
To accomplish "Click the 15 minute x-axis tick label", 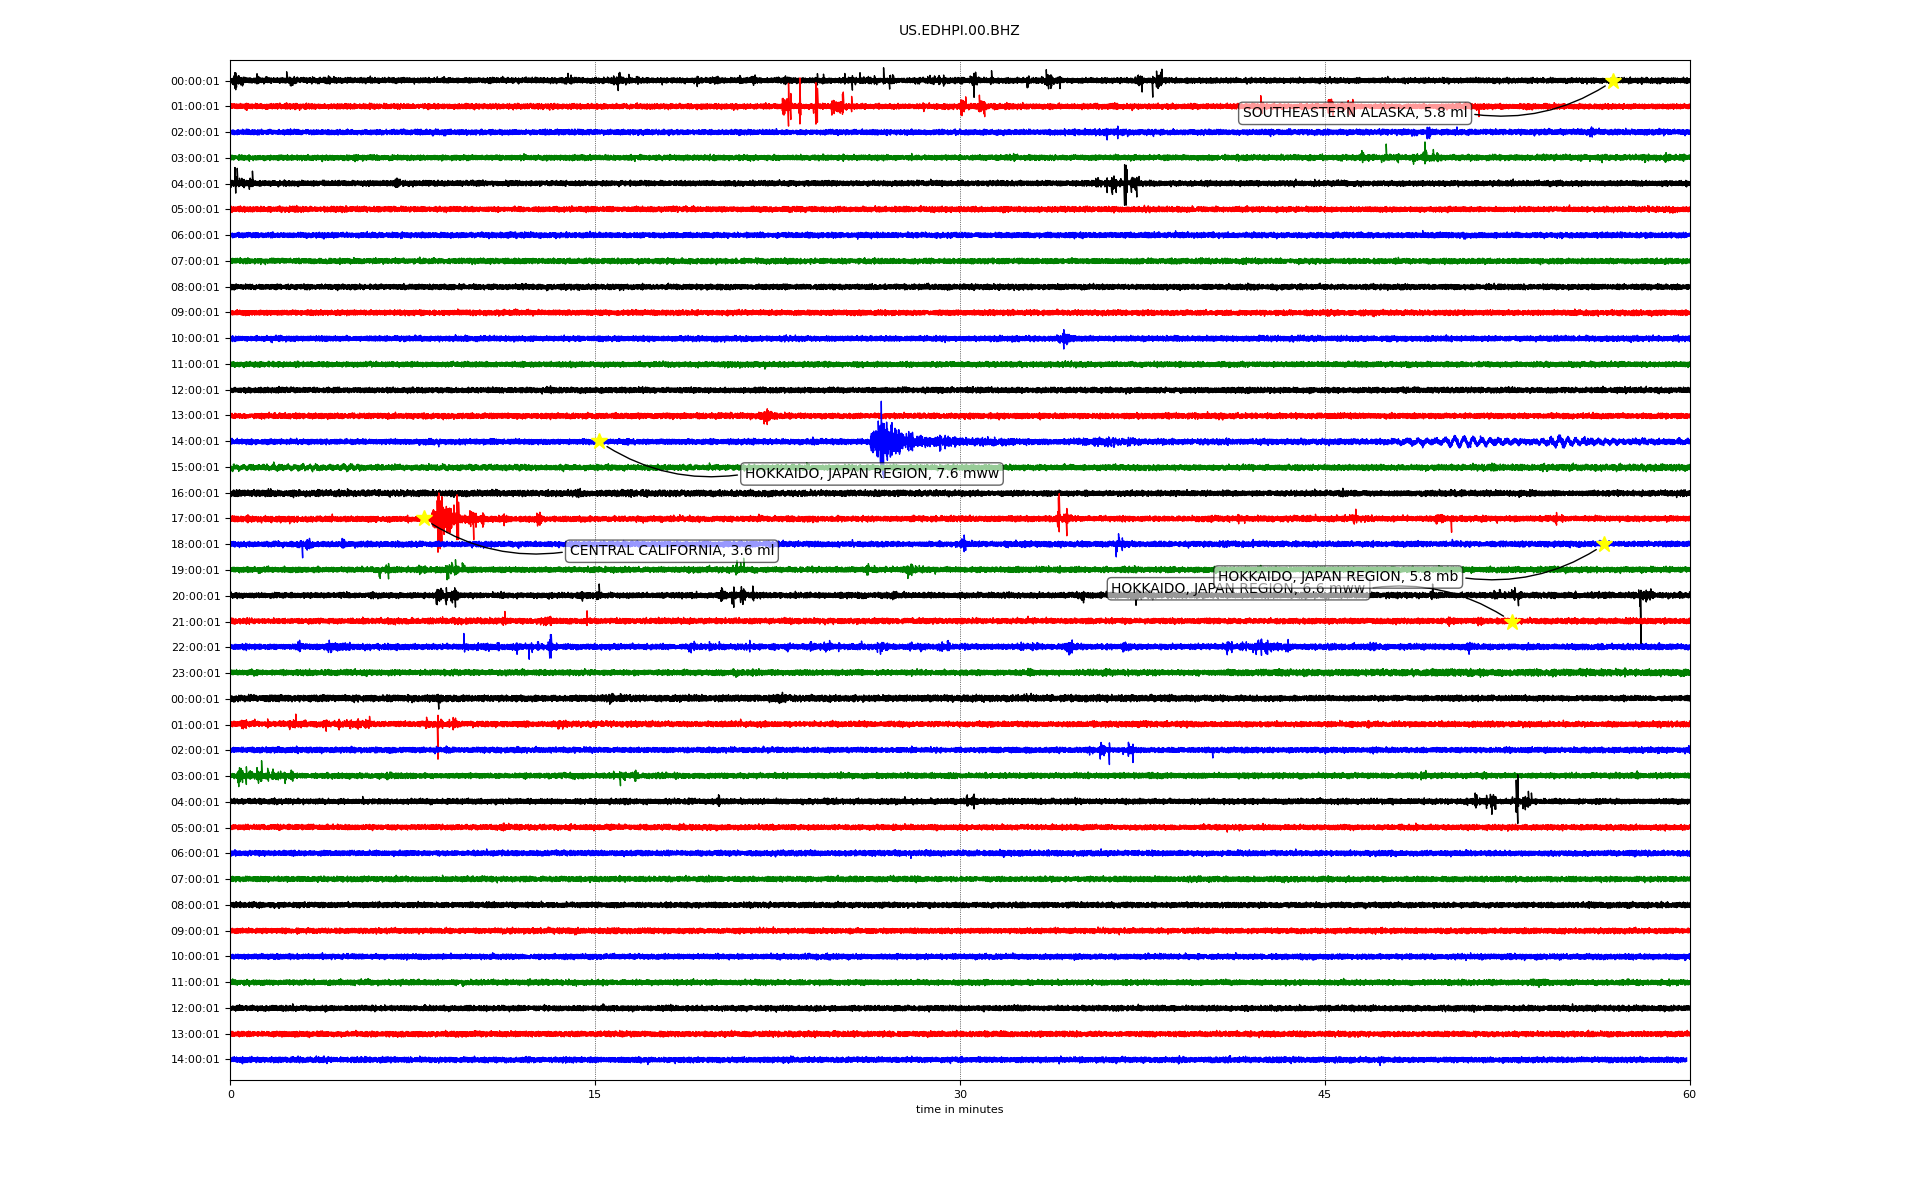I will click(595, 1094).
